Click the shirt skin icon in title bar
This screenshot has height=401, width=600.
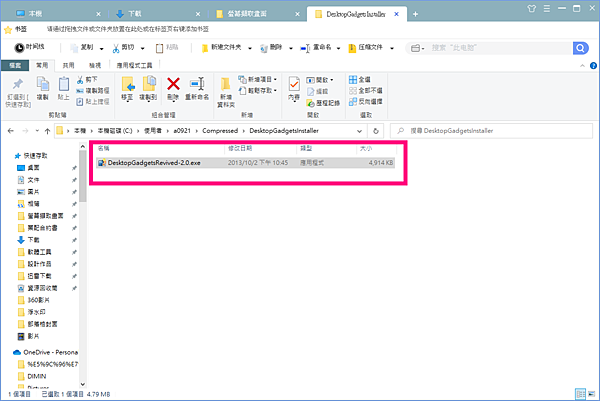coord(532,8)
